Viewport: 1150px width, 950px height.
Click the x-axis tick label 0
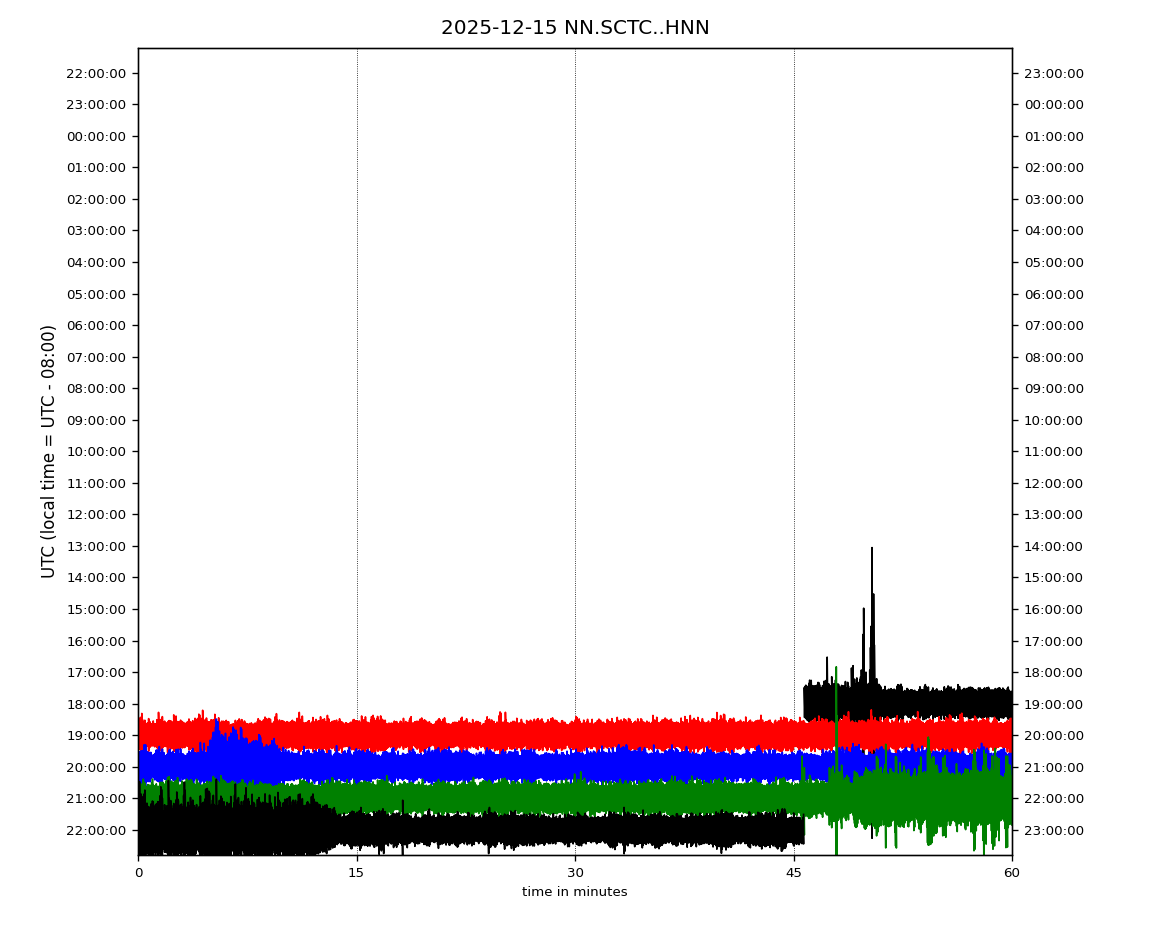[138, 873]
